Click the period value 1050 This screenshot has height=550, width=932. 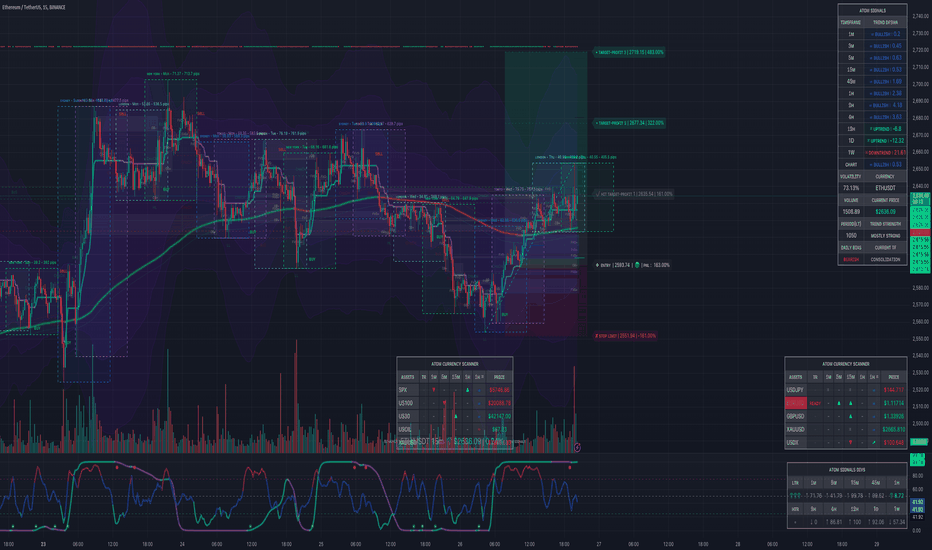coord(851,235)
